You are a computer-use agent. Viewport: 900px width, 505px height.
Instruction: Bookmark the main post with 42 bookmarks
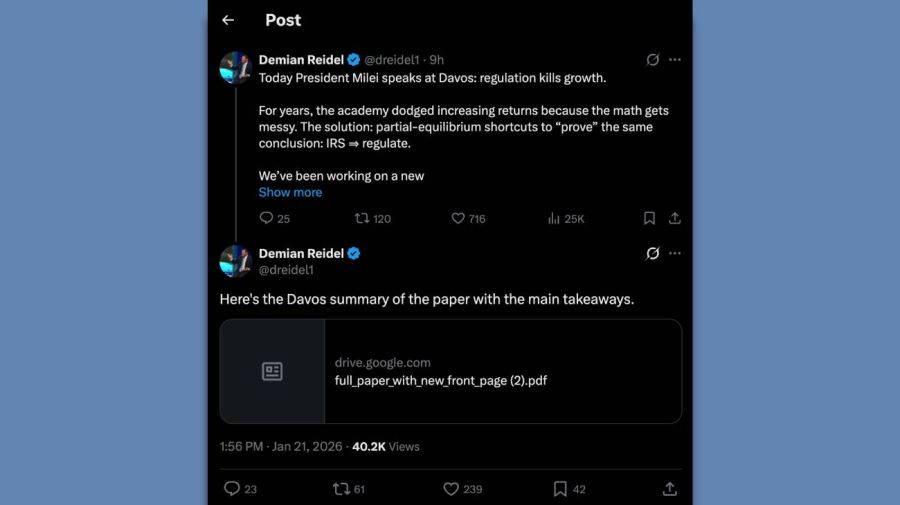pos(560,489)
